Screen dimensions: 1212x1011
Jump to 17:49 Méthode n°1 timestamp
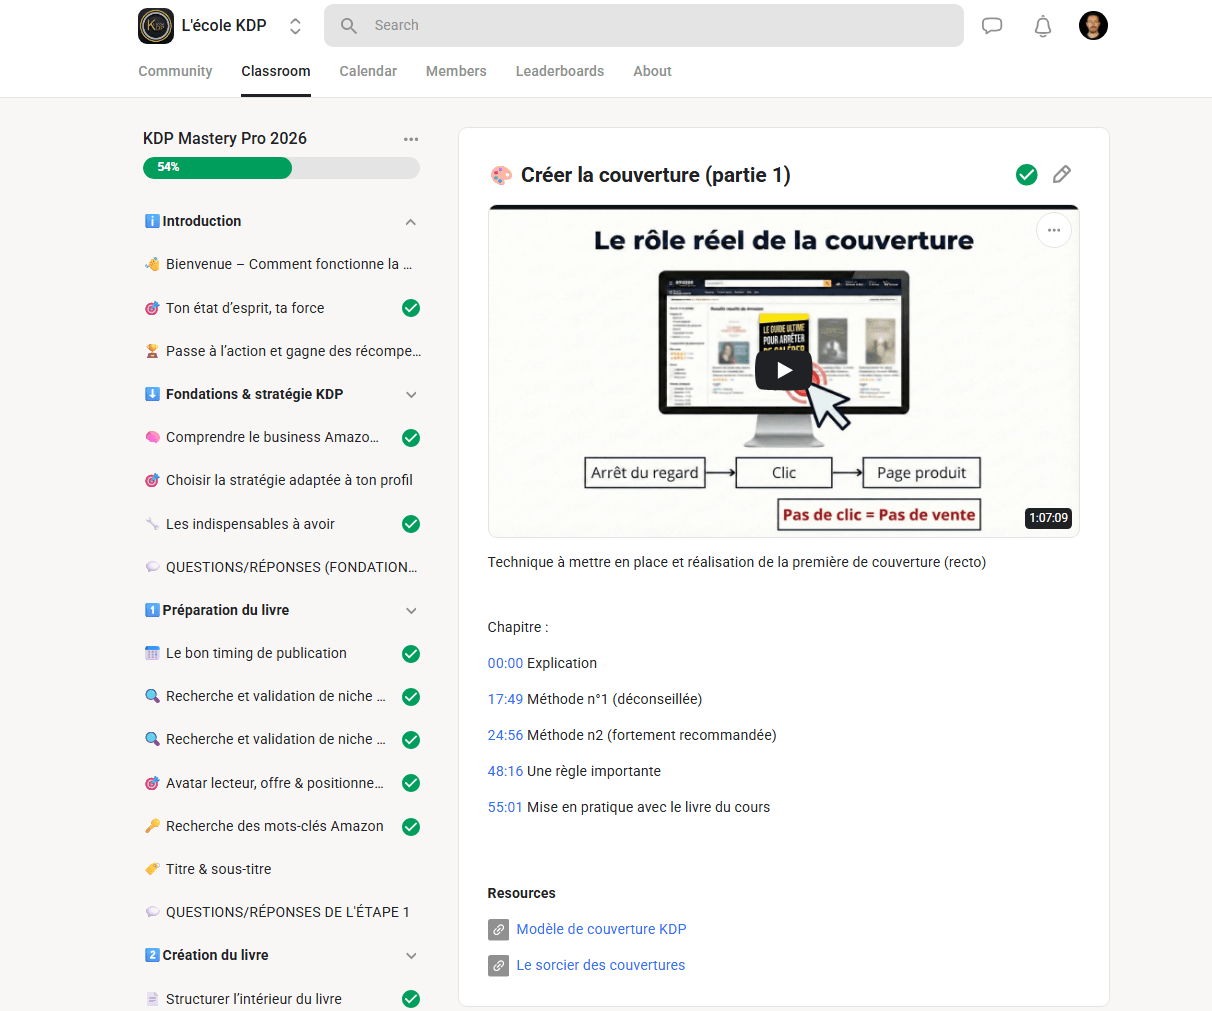coord(505,699)
